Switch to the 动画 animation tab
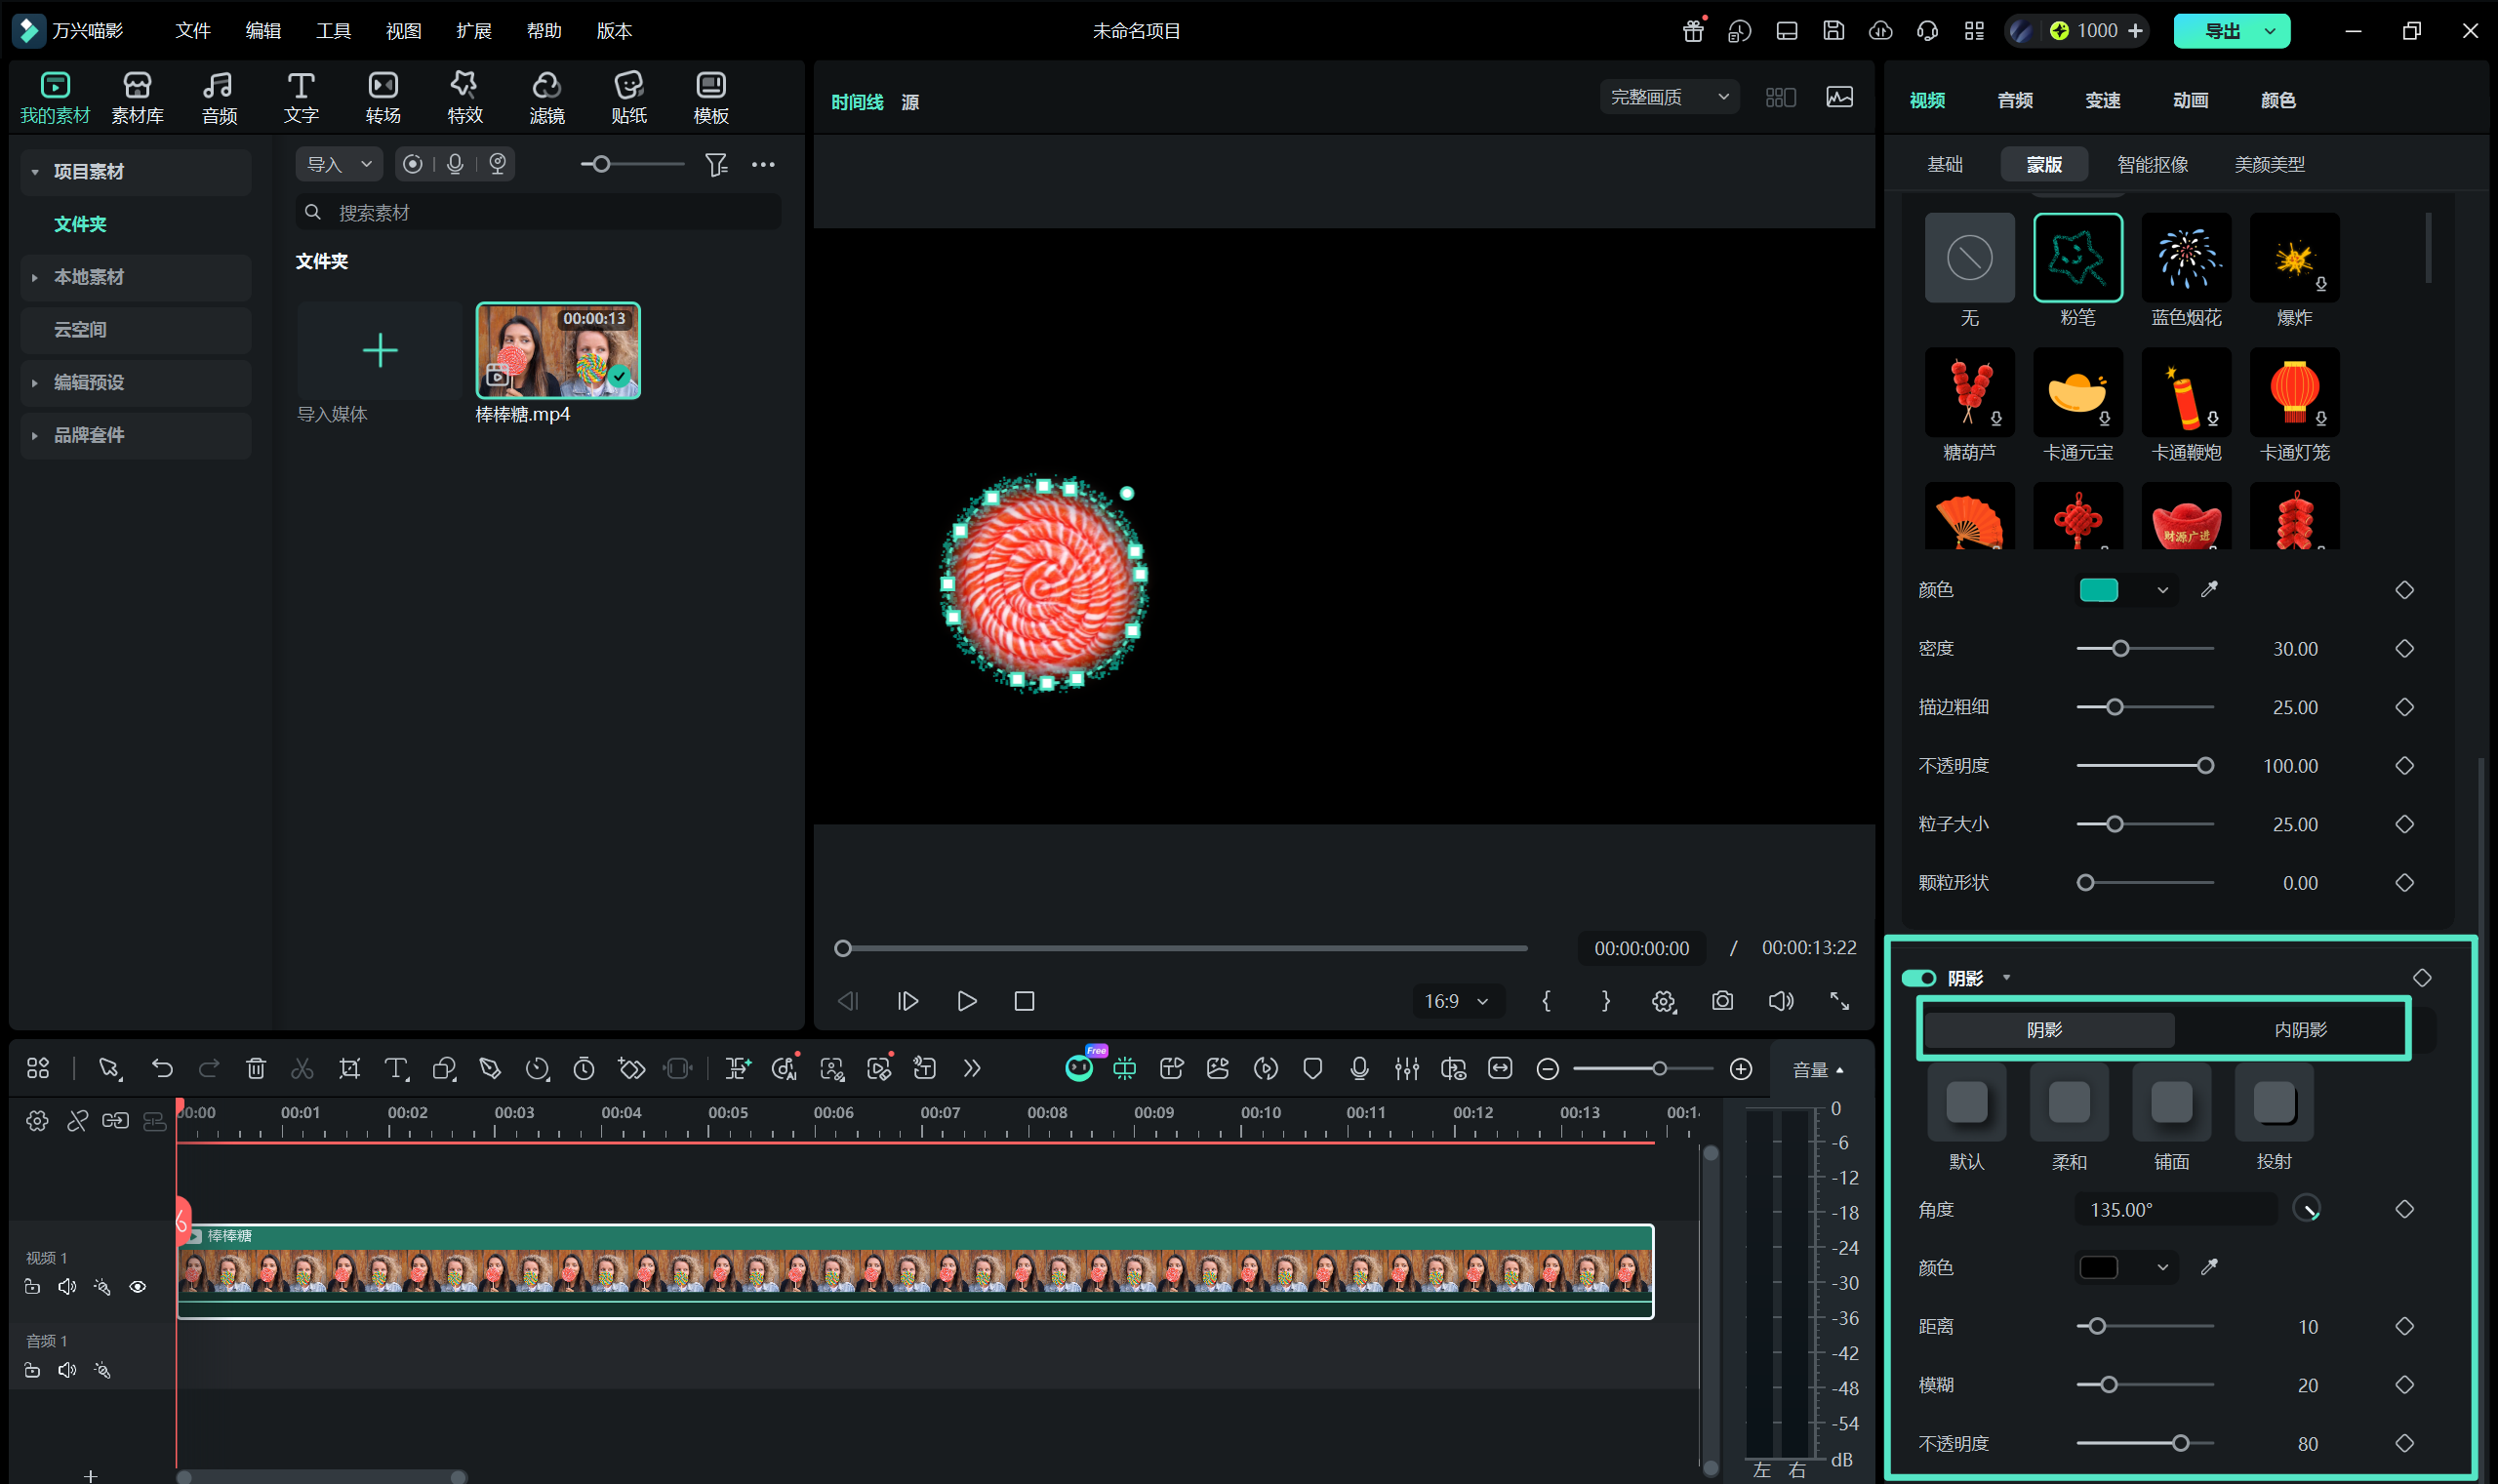The width and height of the screenshot is (2498, 1484). pyautogui.click(x=2190, y=100)
